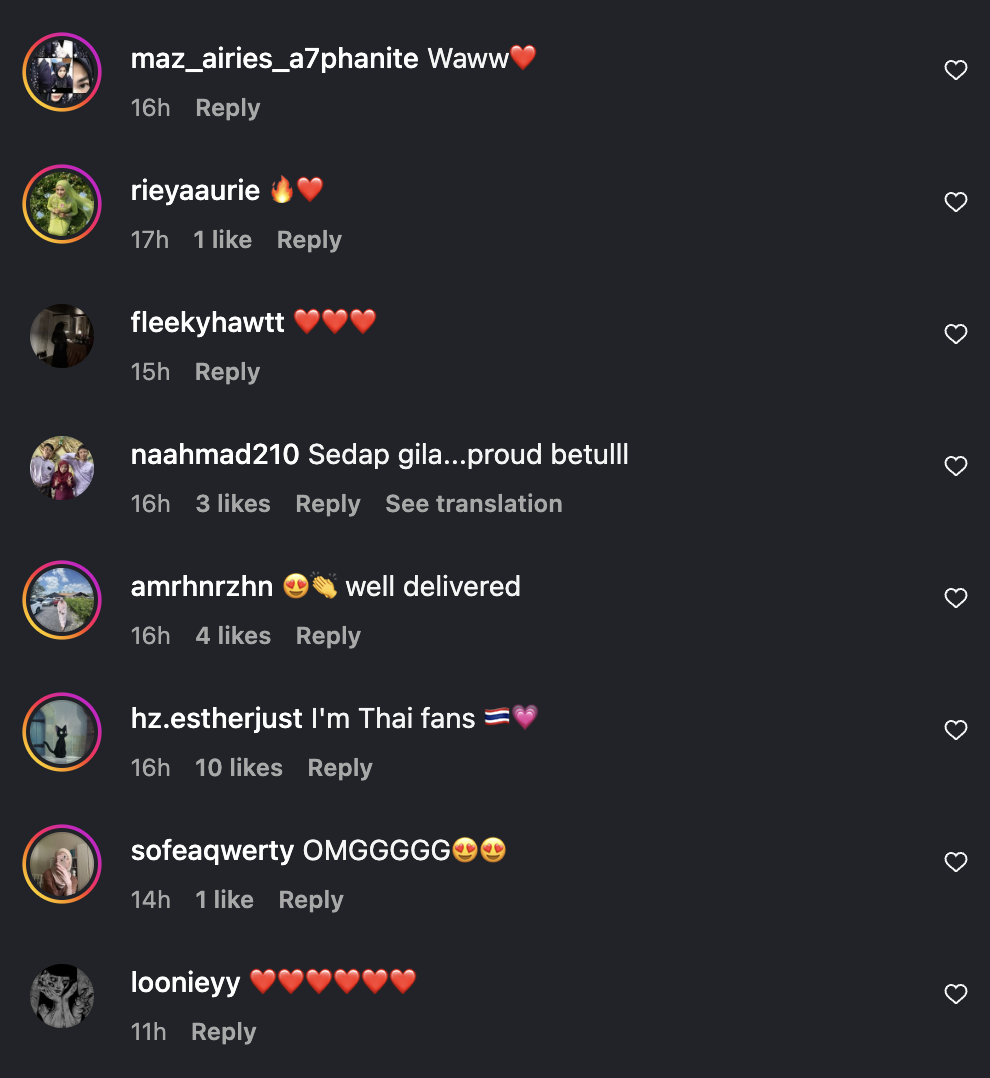Like the naahmad210 comment heart icon
This screenshot has height=1078, width=990.
point(956,465)
